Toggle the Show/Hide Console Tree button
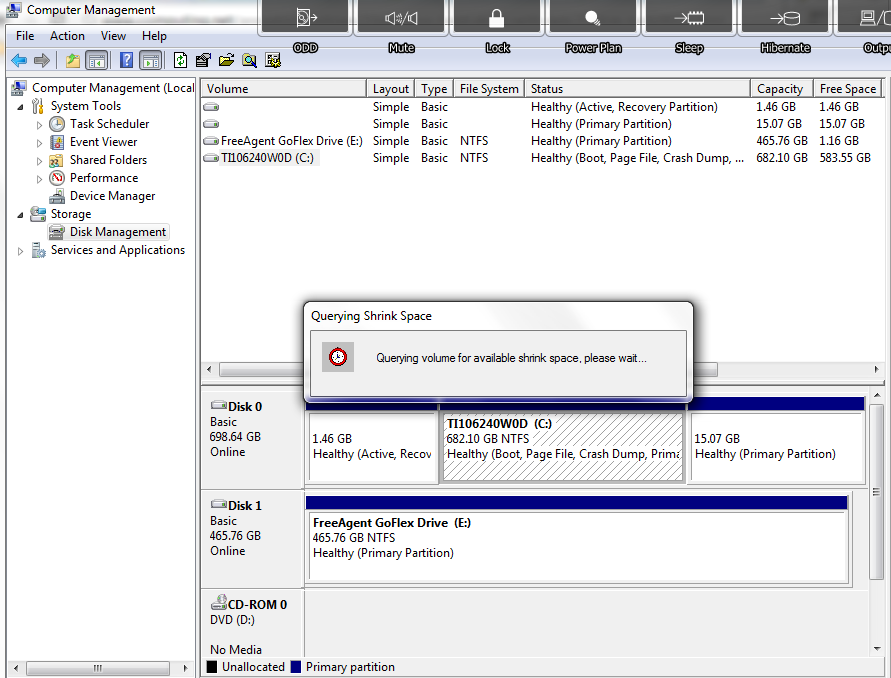 (97, 60)
